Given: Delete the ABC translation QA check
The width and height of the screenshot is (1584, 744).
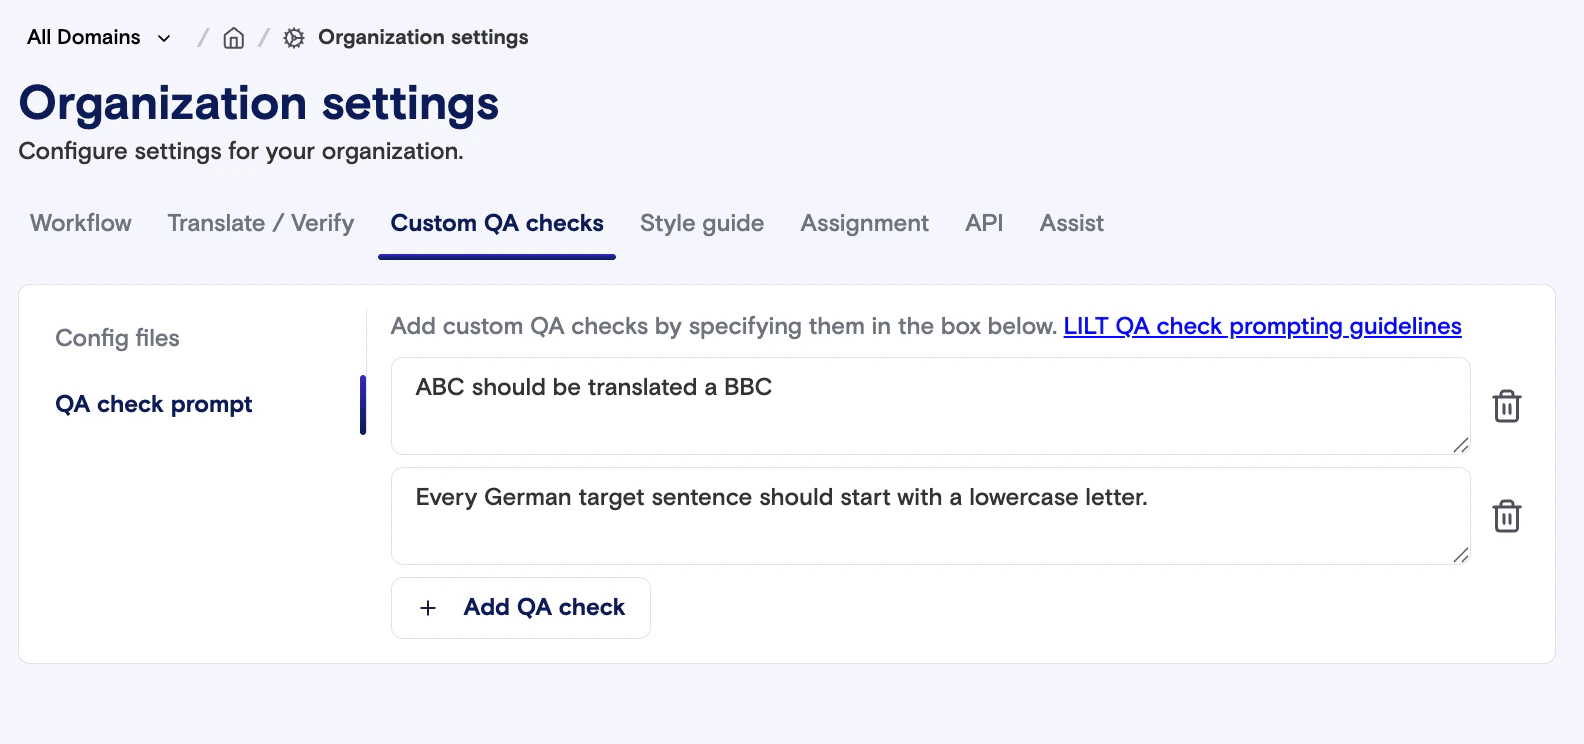Looking at the screenshot, I should pos(1507,406).
